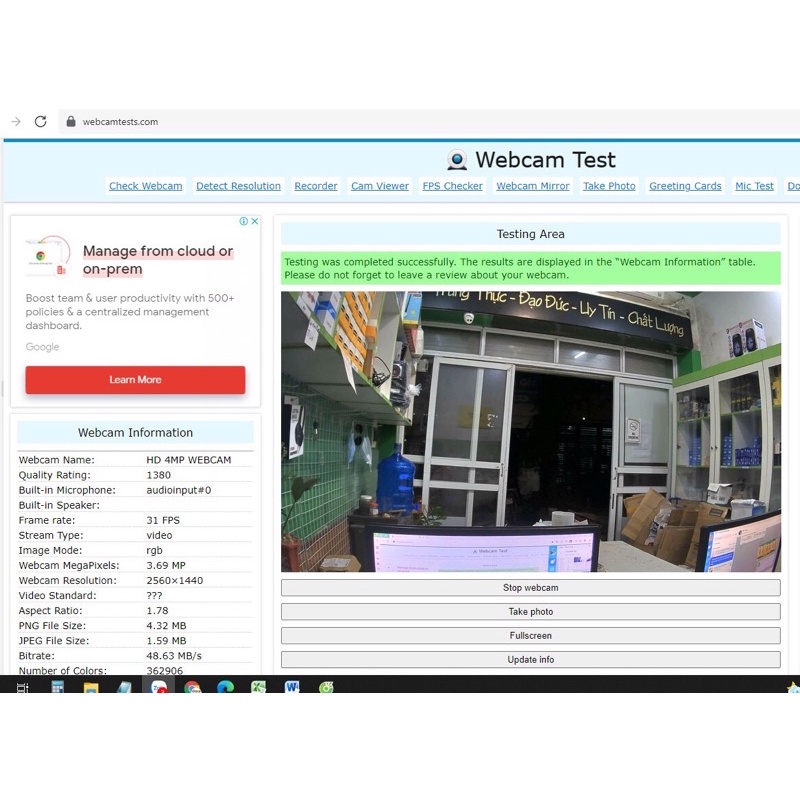Image resolution: width=800 pixels, height=800 pixels.
Task: Click the Google logo inside the advertisement
Action: [x=43, y=347]
